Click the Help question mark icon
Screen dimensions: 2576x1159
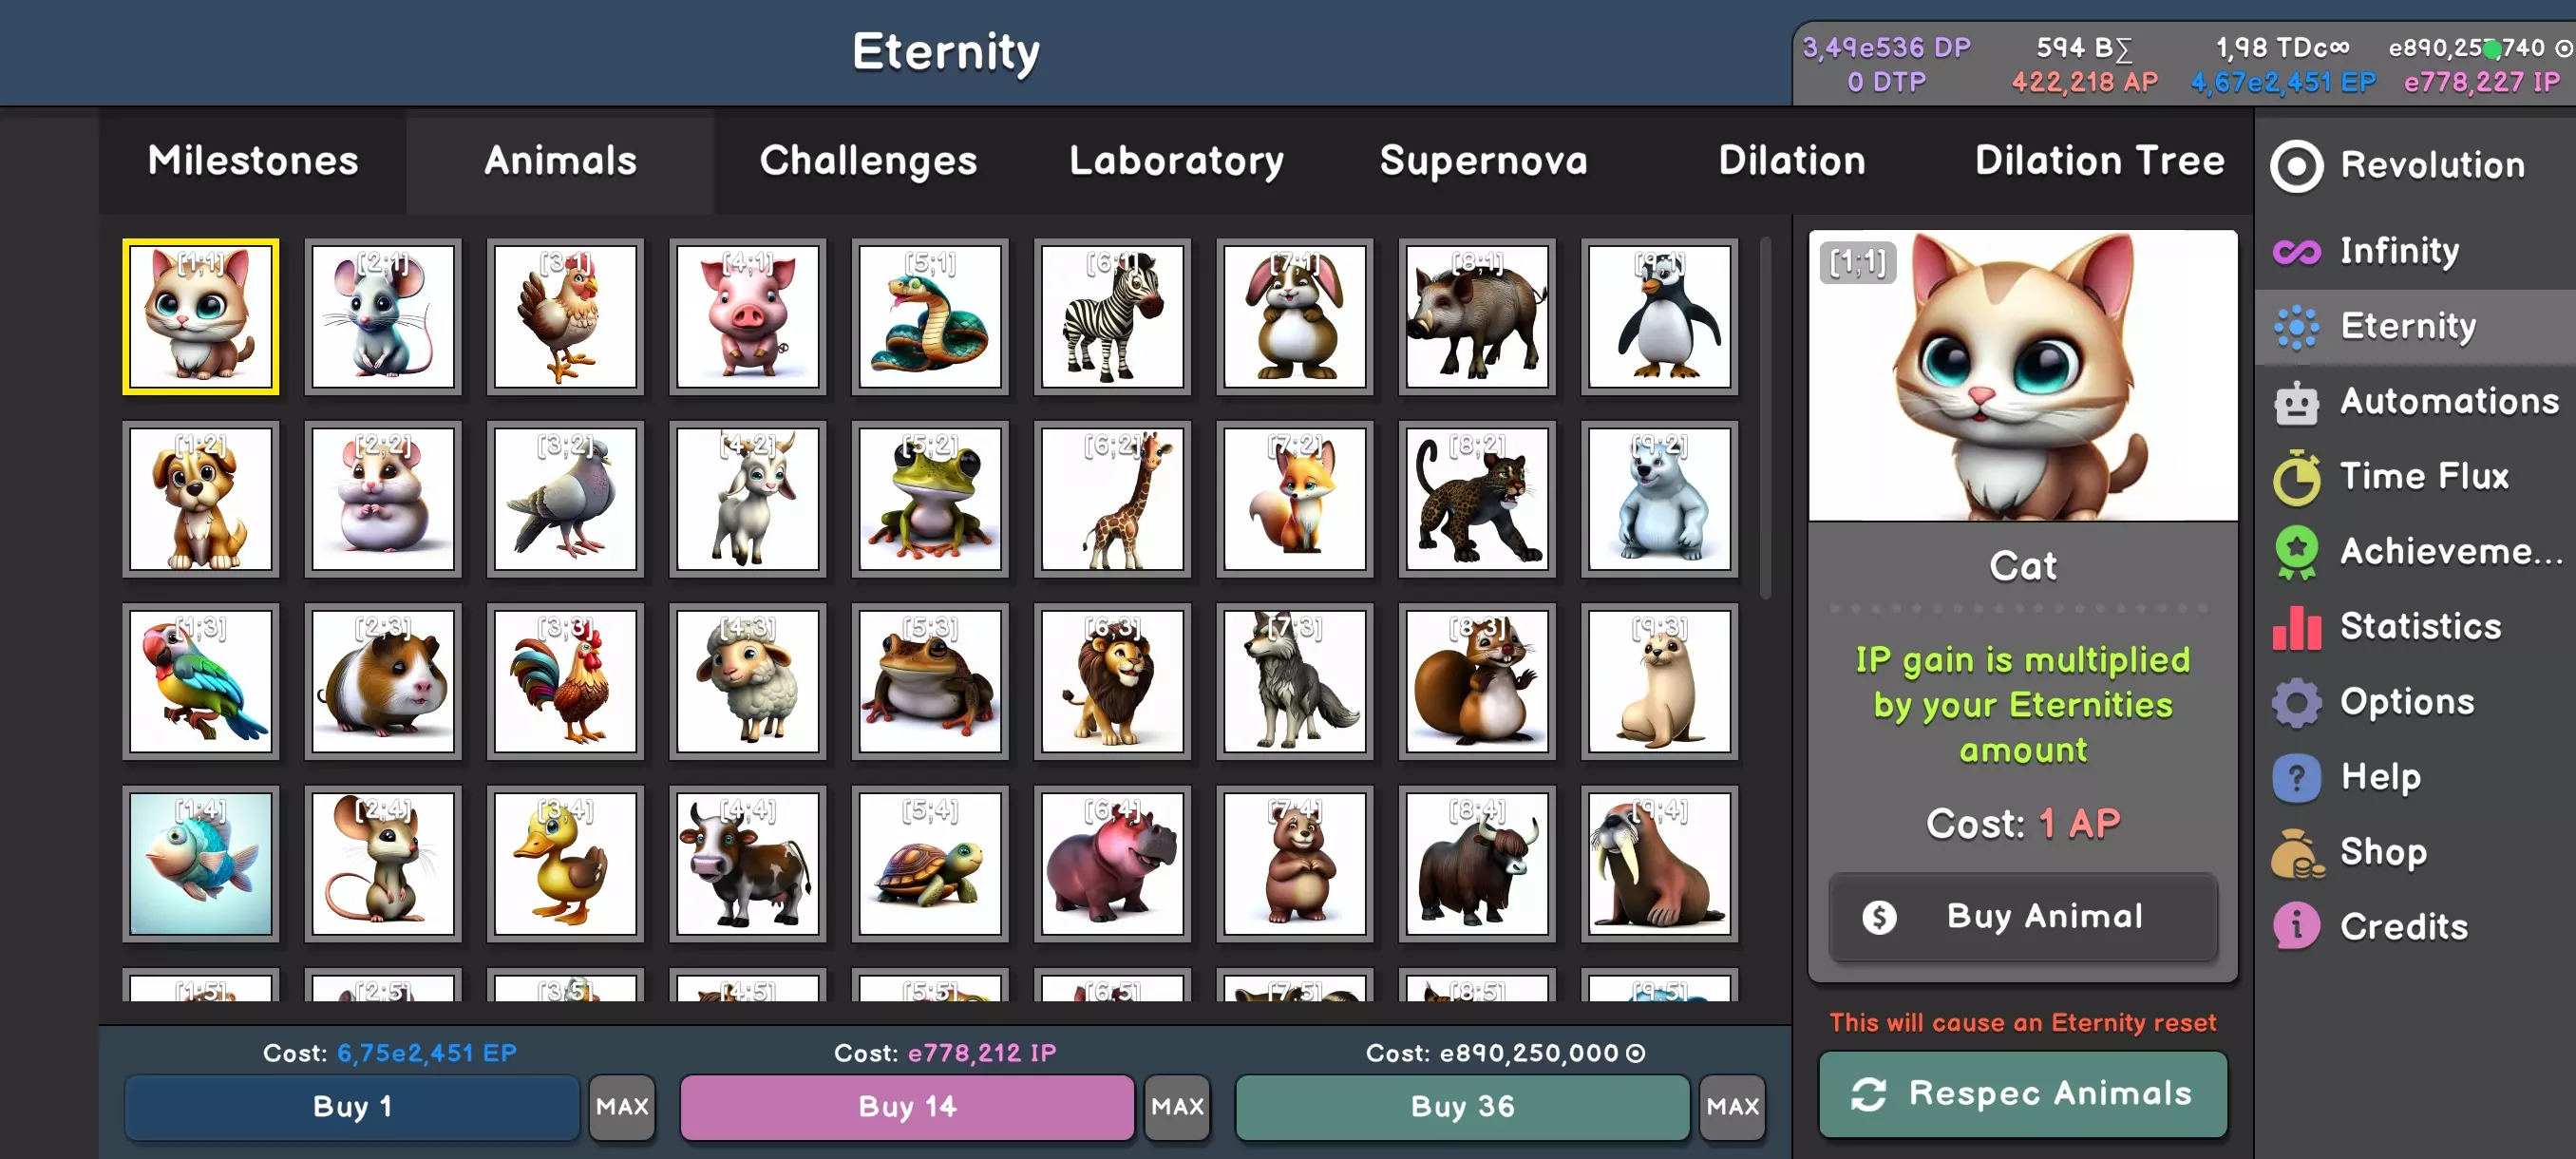[x=2296, y=777]
